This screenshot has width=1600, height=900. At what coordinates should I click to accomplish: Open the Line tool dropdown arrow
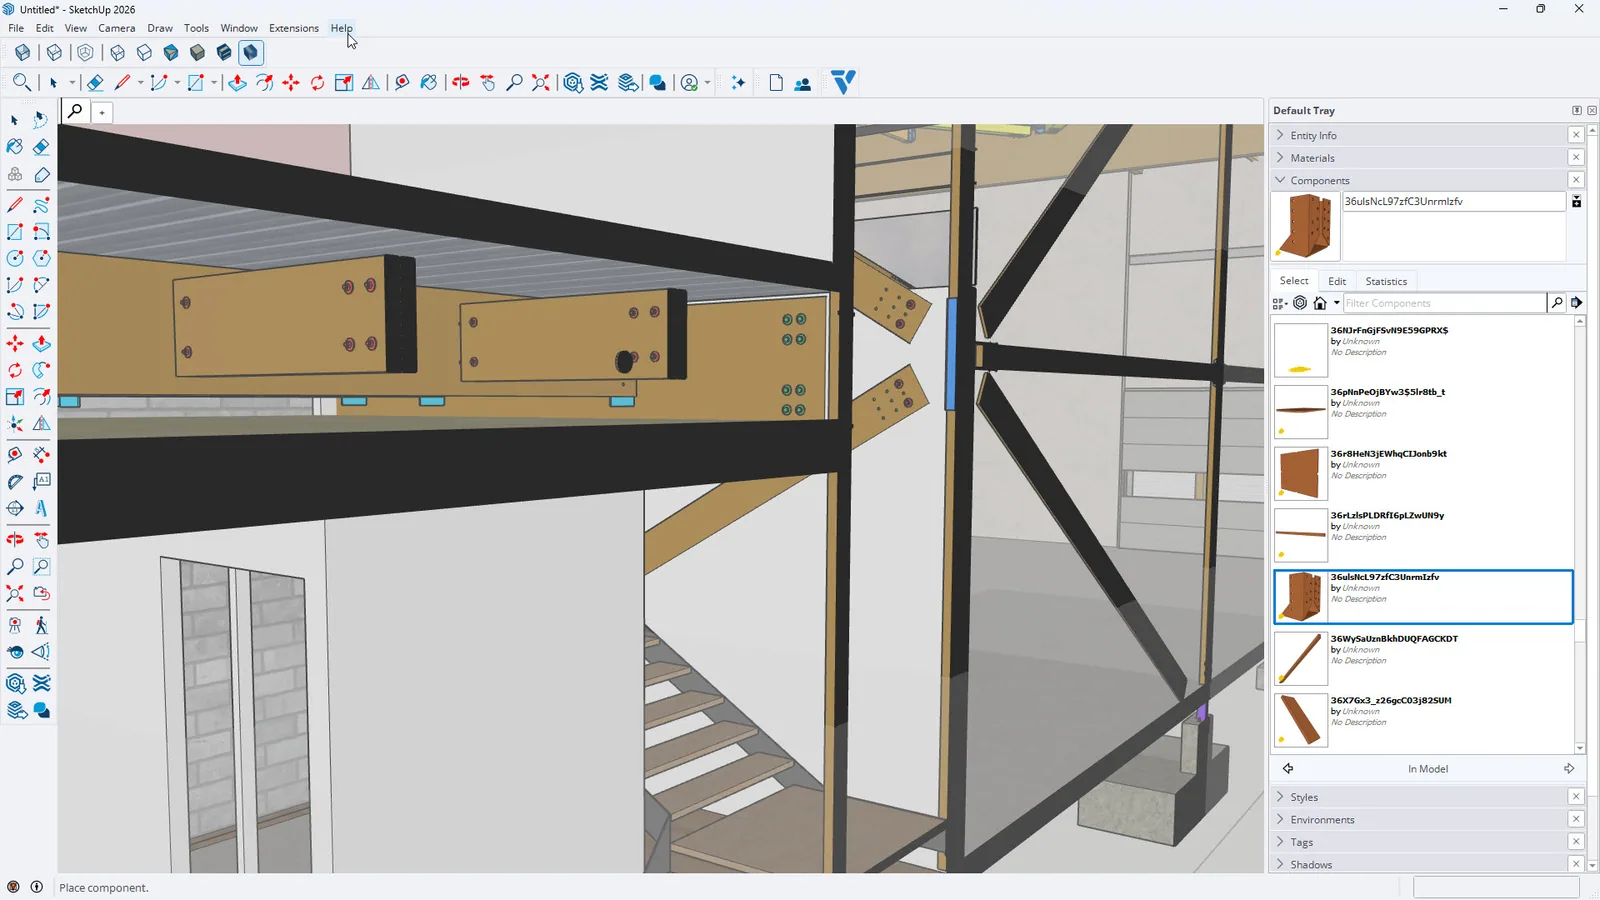140,83
